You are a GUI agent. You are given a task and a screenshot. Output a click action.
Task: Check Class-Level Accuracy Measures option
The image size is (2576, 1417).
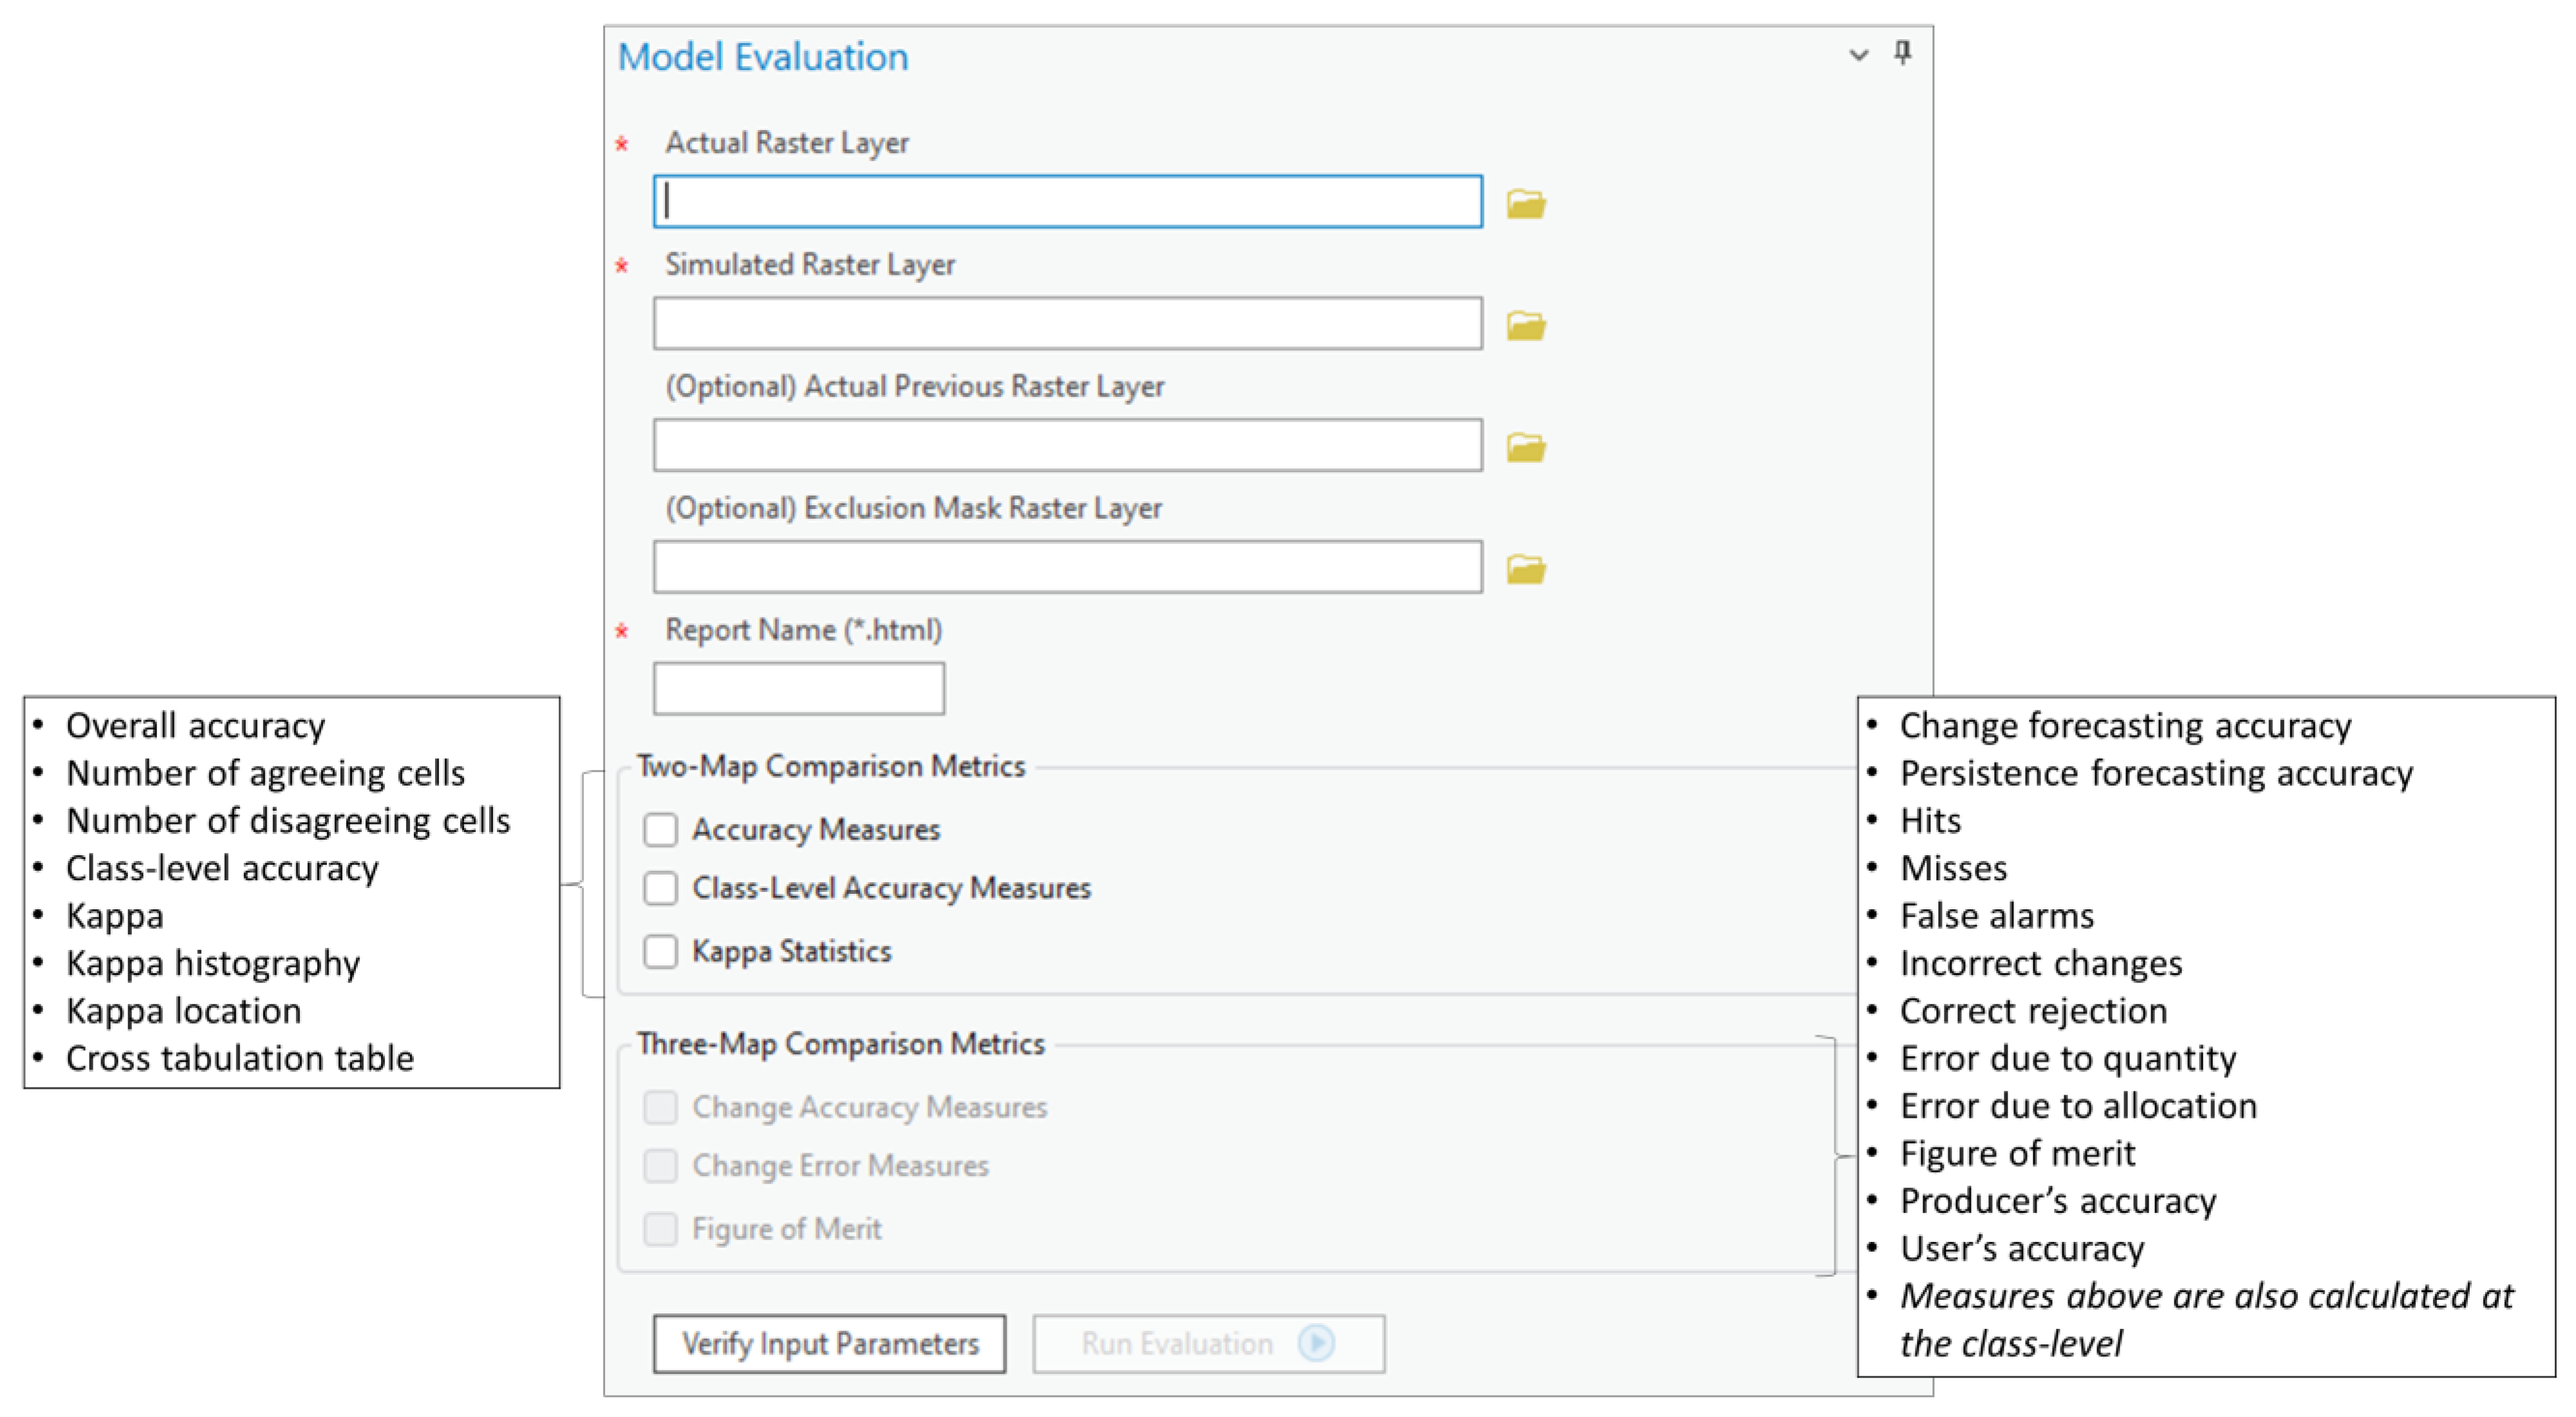660,888
